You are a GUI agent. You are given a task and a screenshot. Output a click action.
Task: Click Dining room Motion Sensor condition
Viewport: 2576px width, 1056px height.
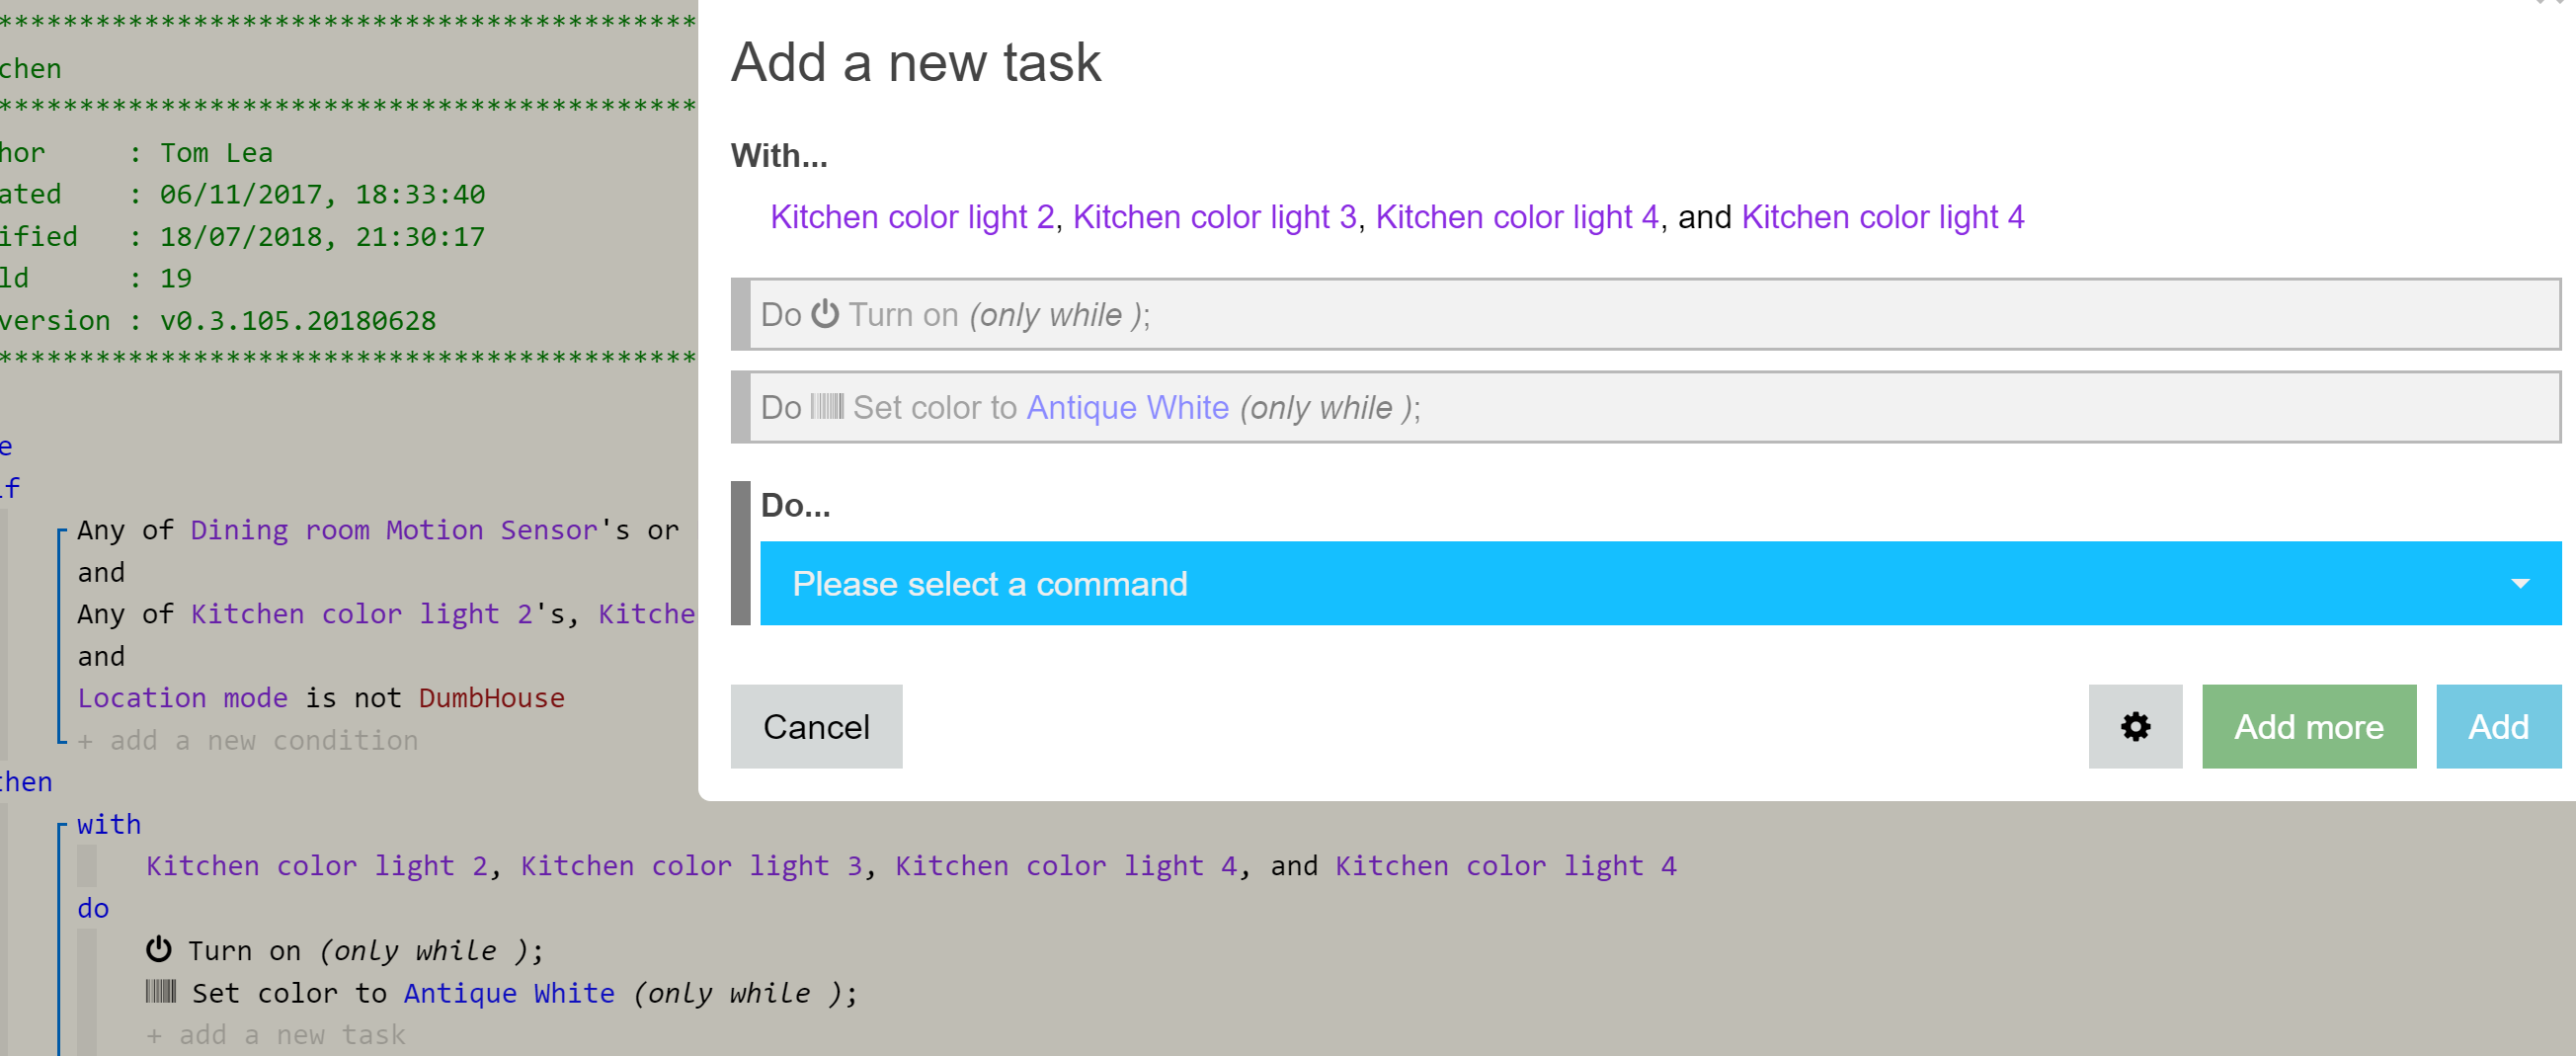click(395, 530)
